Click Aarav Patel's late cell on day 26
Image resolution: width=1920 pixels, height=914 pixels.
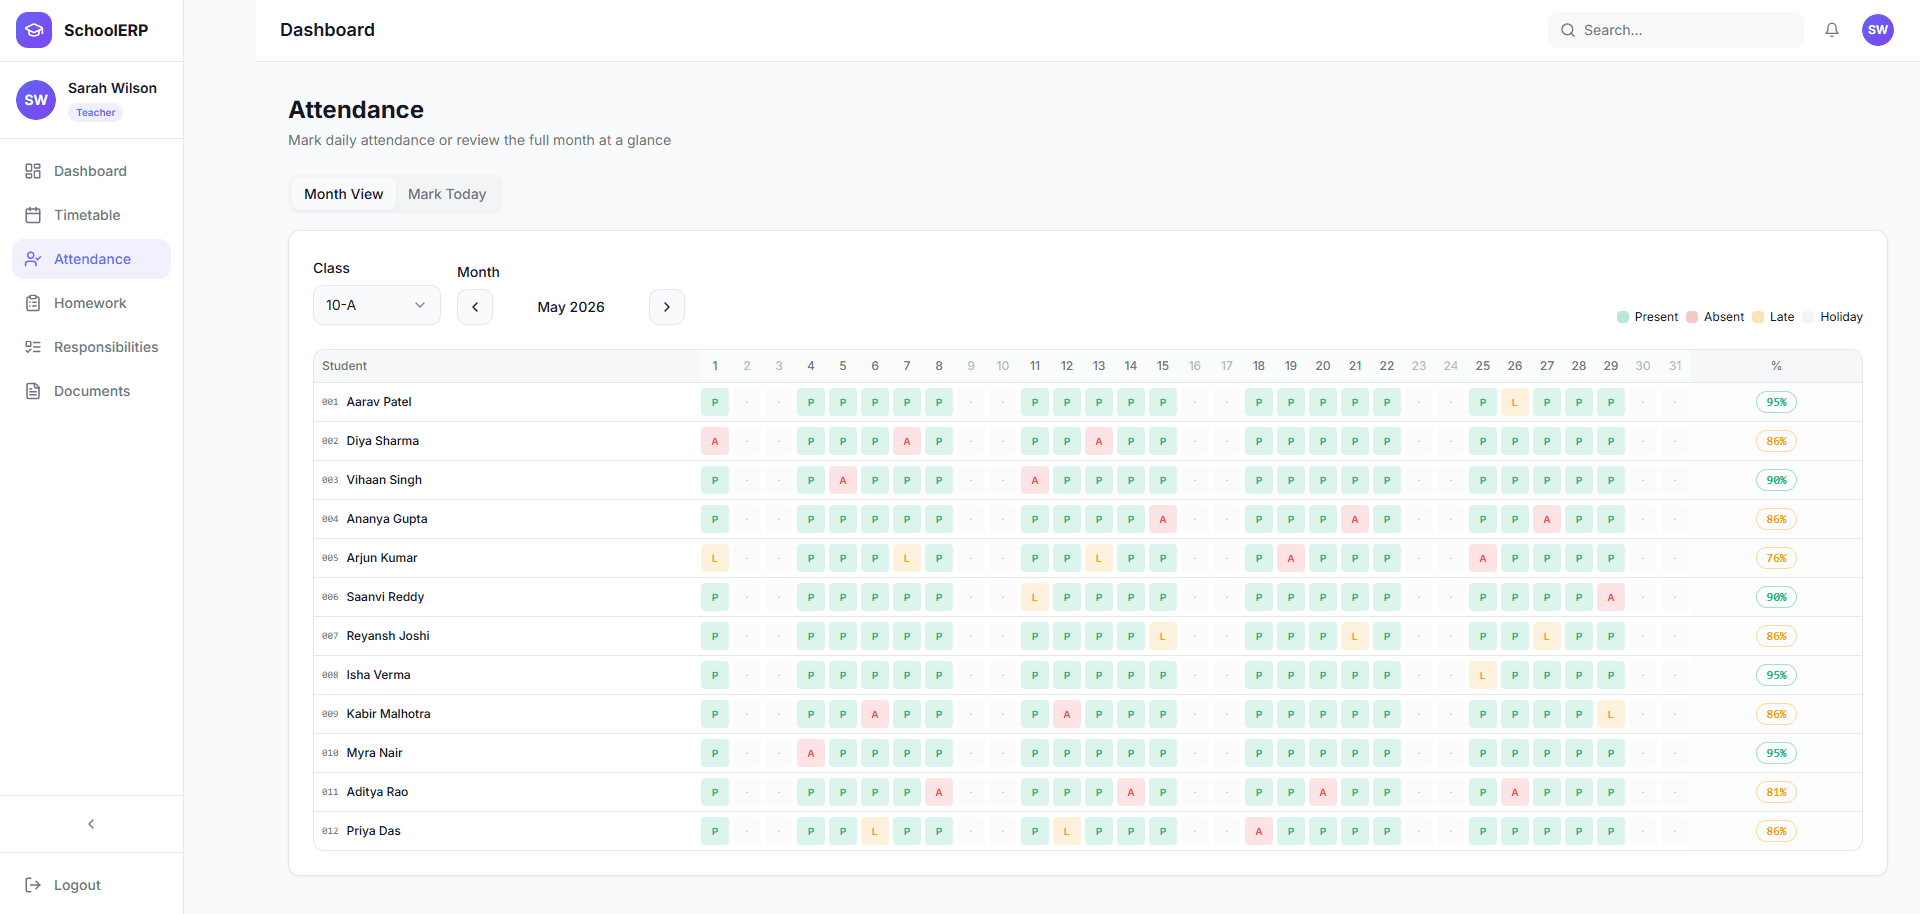1515,402
